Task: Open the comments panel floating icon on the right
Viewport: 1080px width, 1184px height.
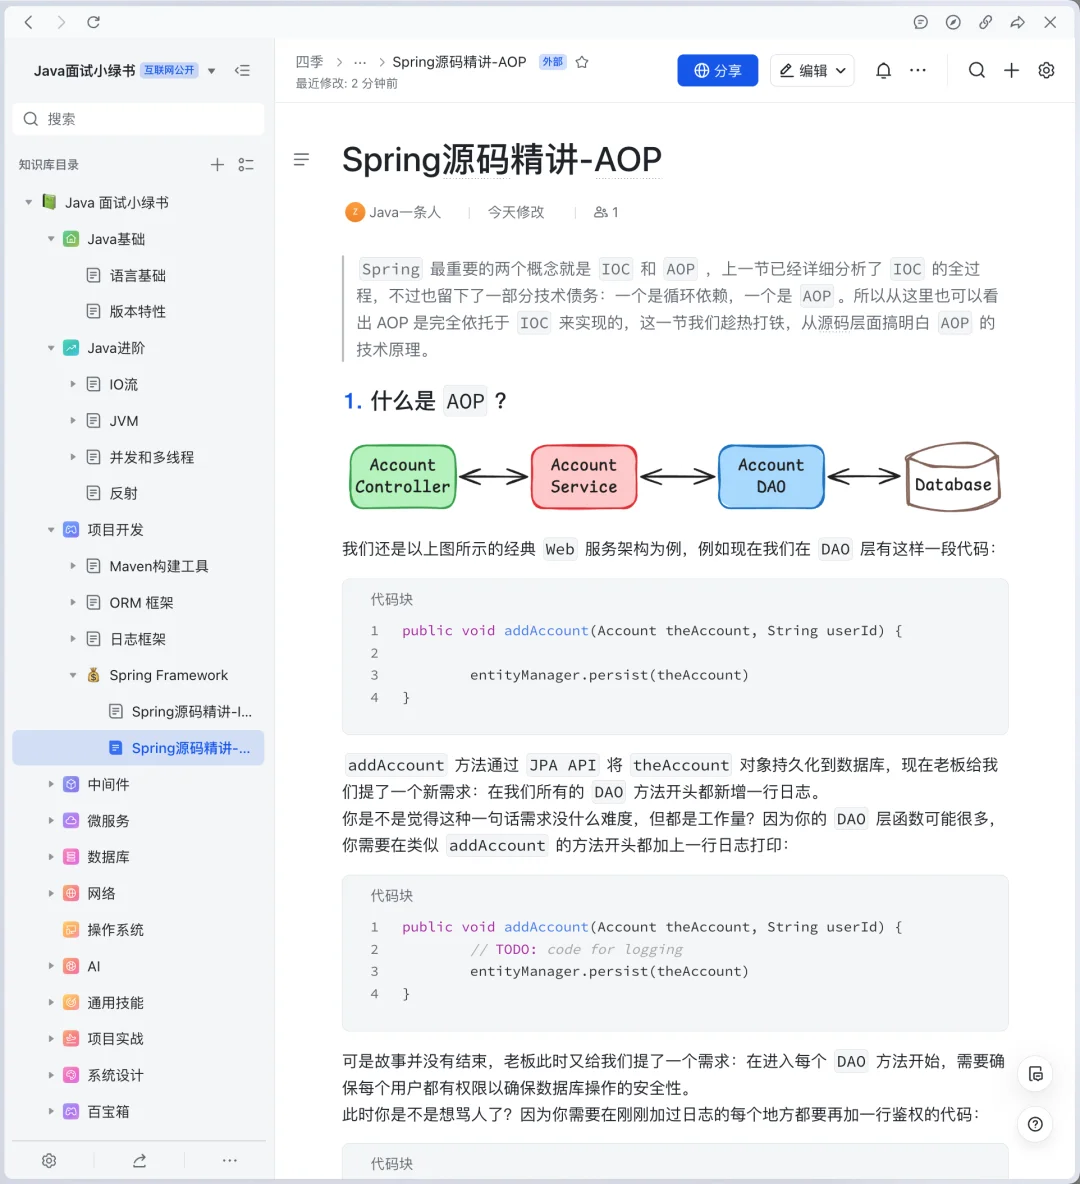Action: 1035,1074
